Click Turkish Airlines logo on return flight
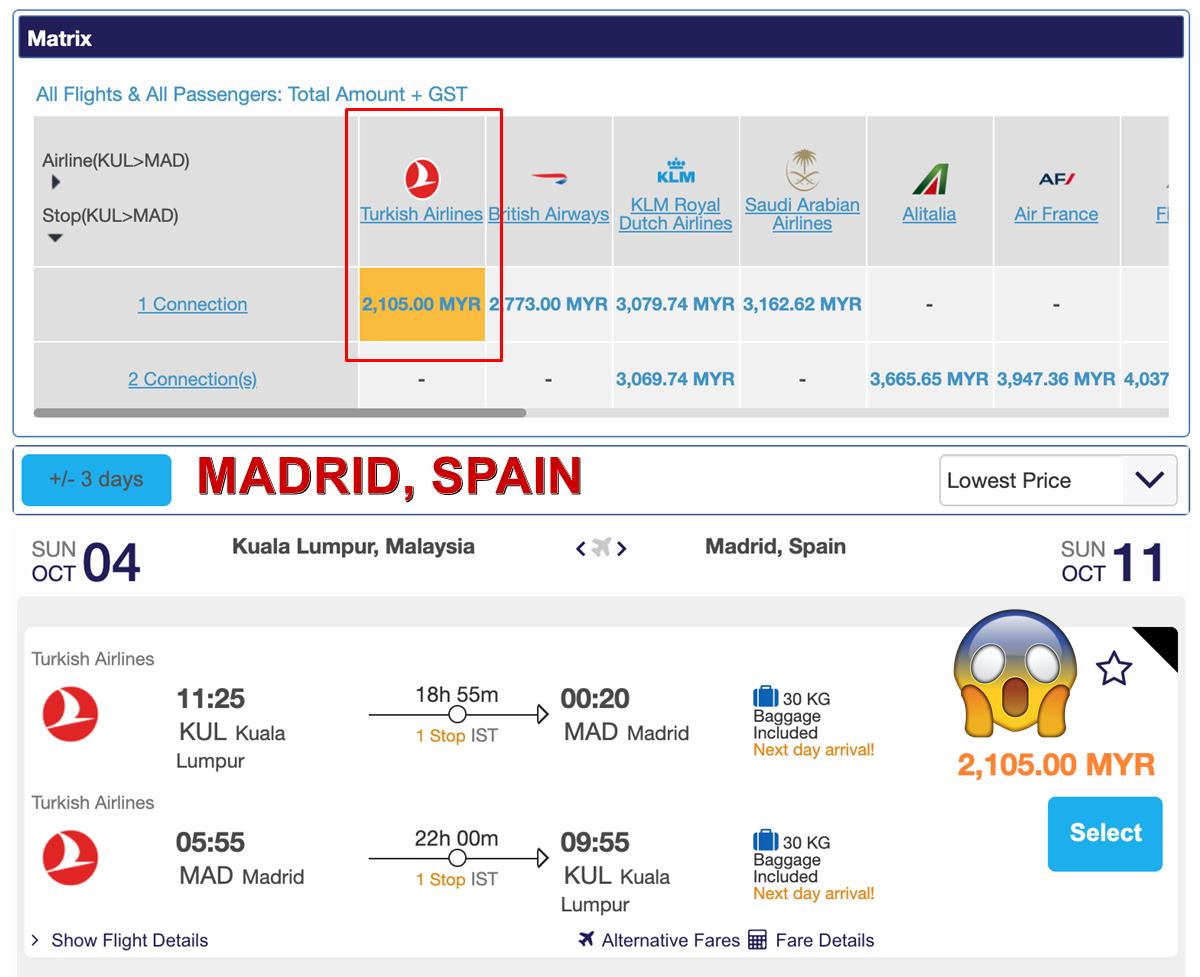 pos(71,858)
